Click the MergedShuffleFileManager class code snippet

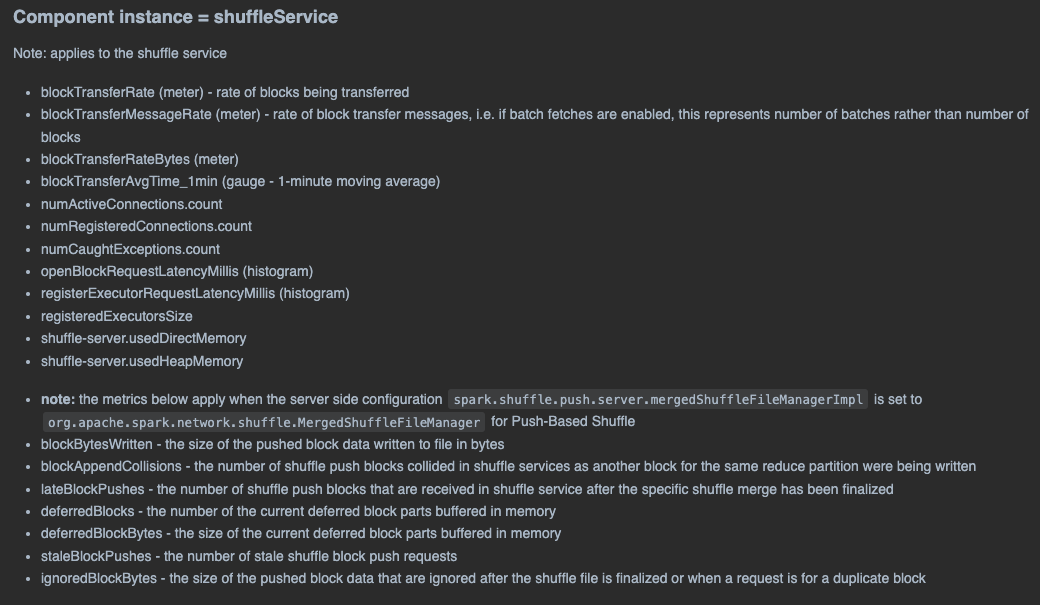264,422
